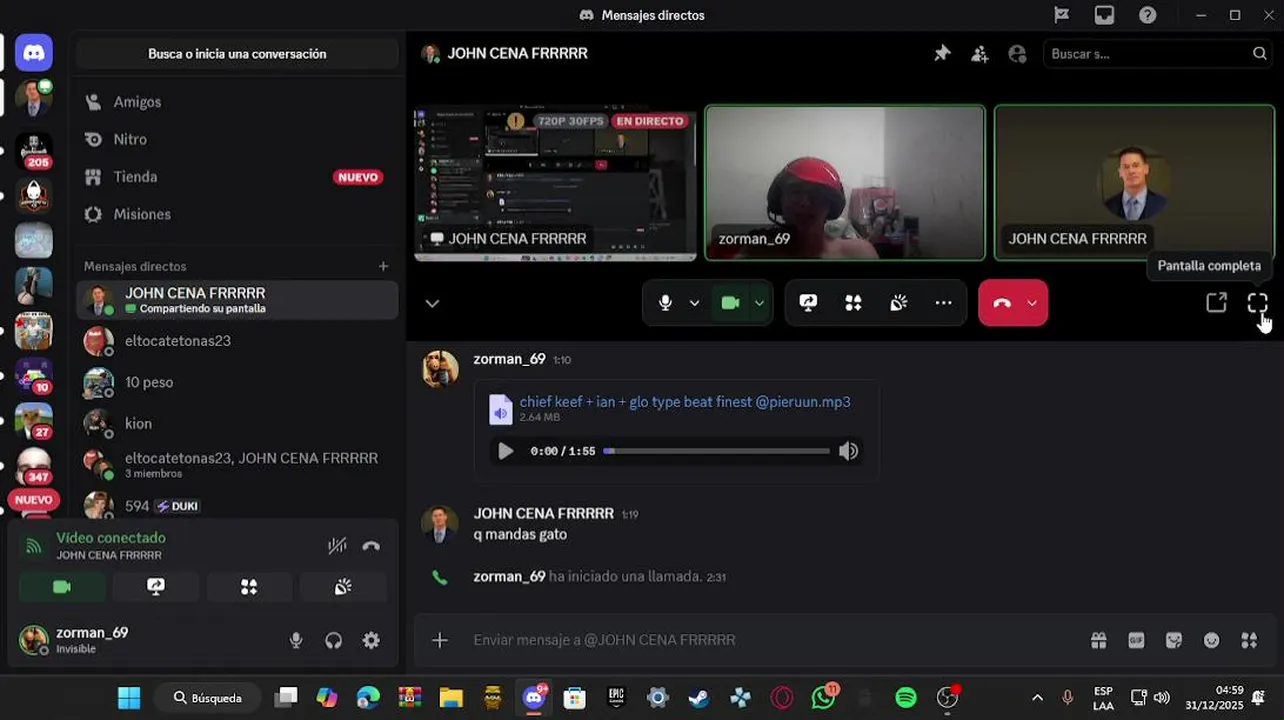Mute microphone in user panel
This screenshot has height=720, width=1284.
[x=296, y=641]
